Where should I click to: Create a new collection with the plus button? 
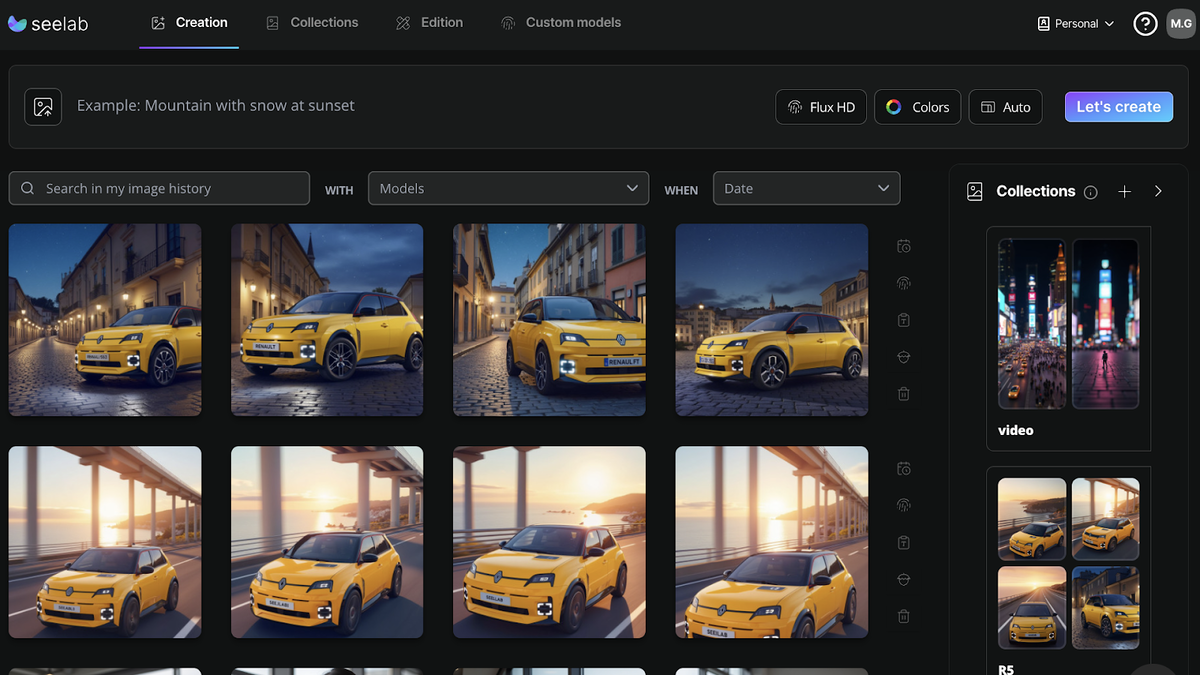(x=1124, y=191)
